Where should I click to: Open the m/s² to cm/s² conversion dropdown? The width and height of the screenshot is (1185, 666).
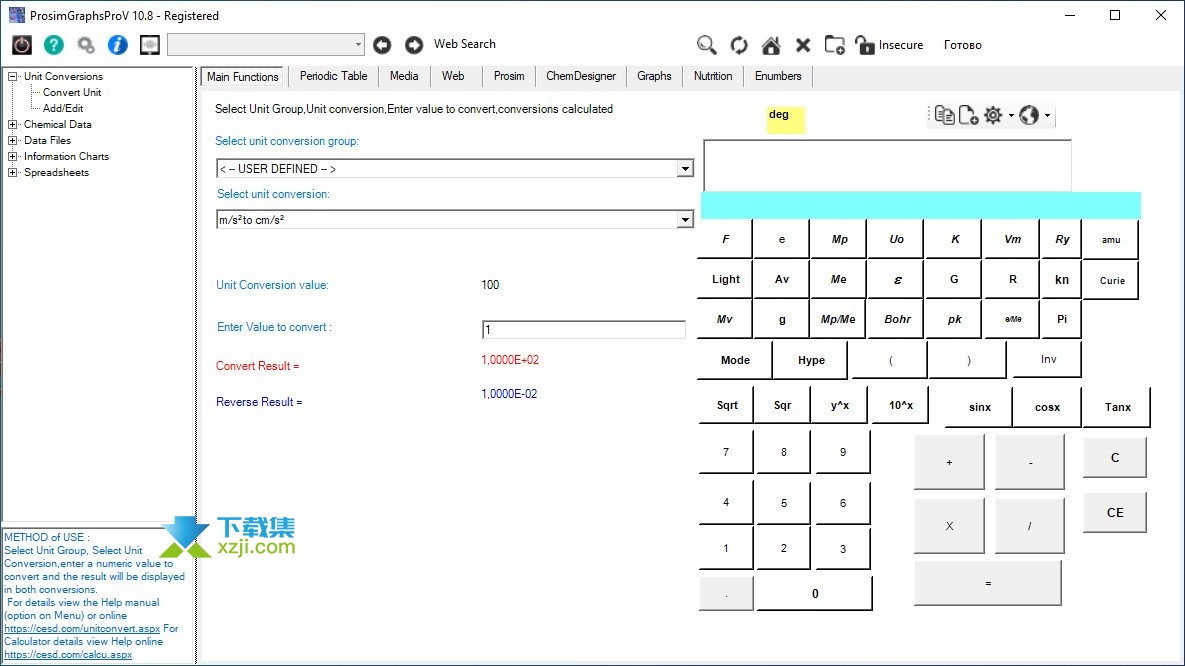pos(685,220)
